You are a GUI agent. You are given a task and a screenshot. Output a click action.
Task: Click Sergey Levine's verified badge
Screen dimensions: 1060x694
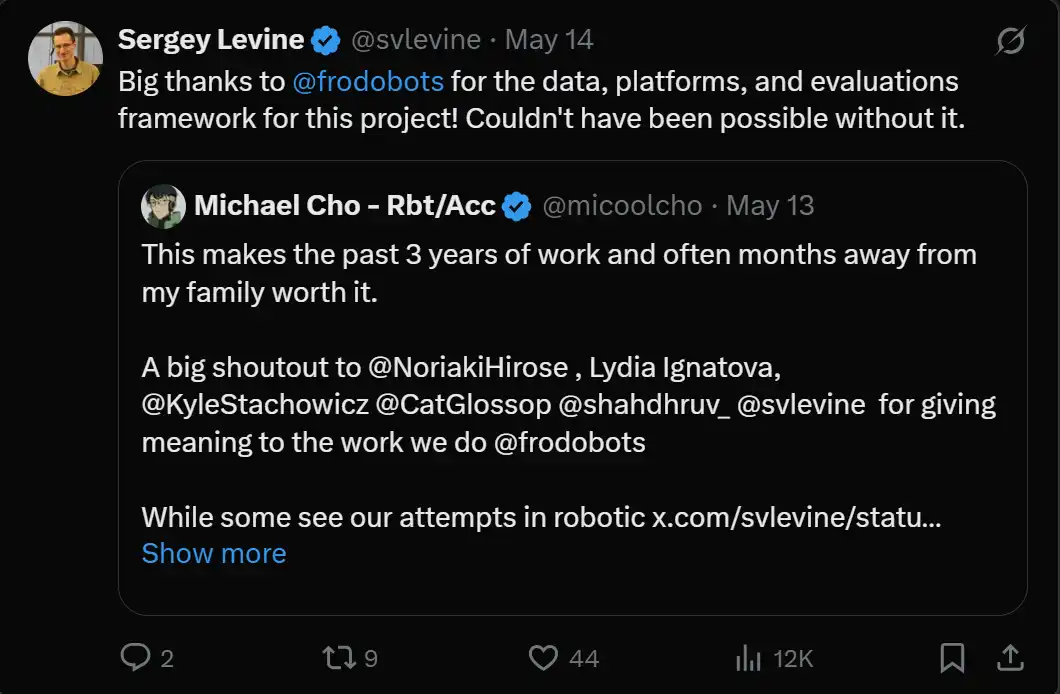(326, 40)
